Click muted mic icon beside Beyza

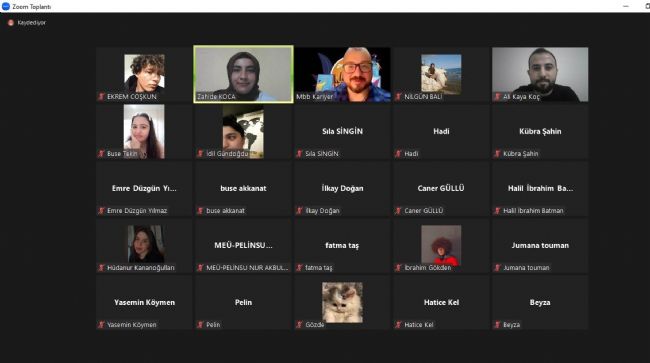[x=497, y=325]
